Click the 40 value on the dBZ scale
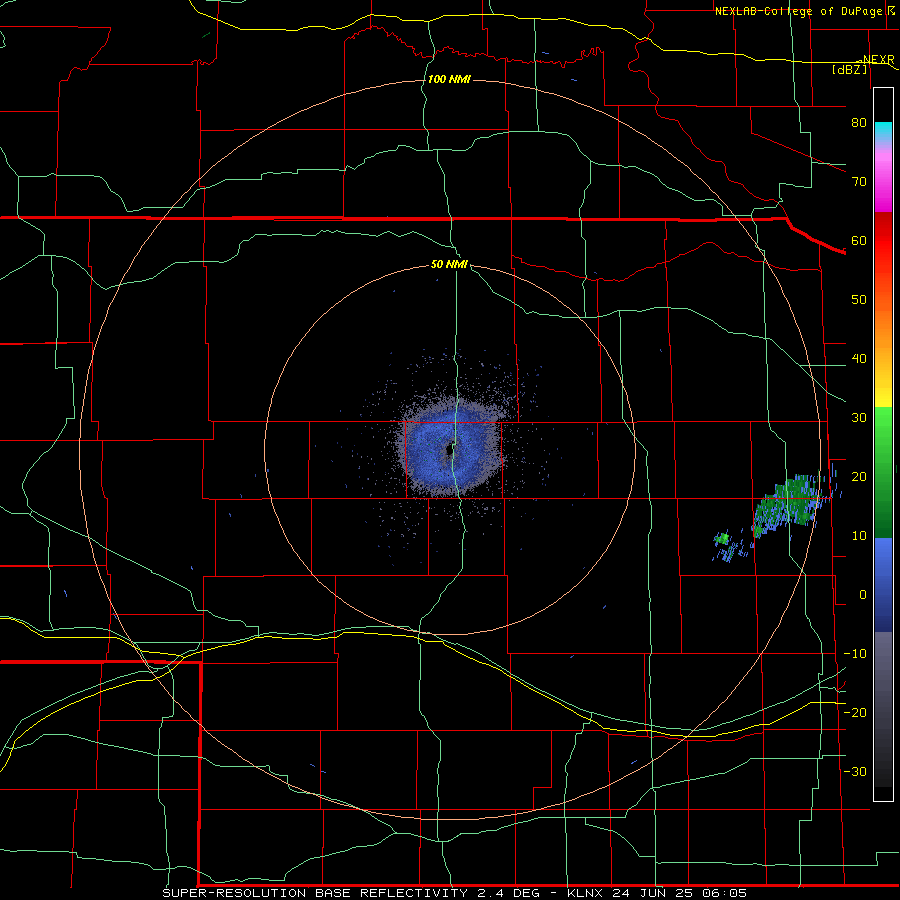 point(859,359)
